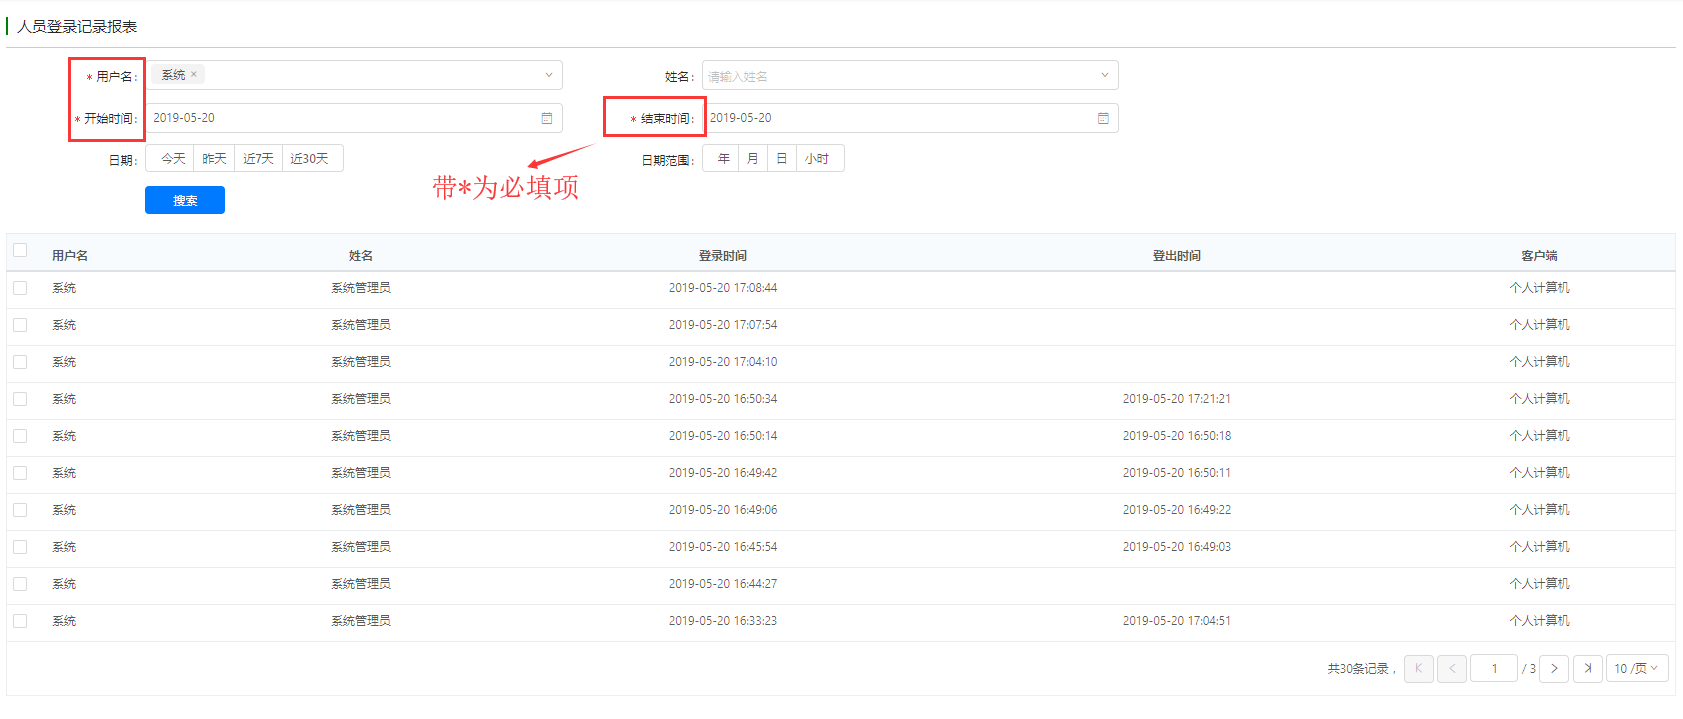Toggle the select-all checkbox in table header

20,250
